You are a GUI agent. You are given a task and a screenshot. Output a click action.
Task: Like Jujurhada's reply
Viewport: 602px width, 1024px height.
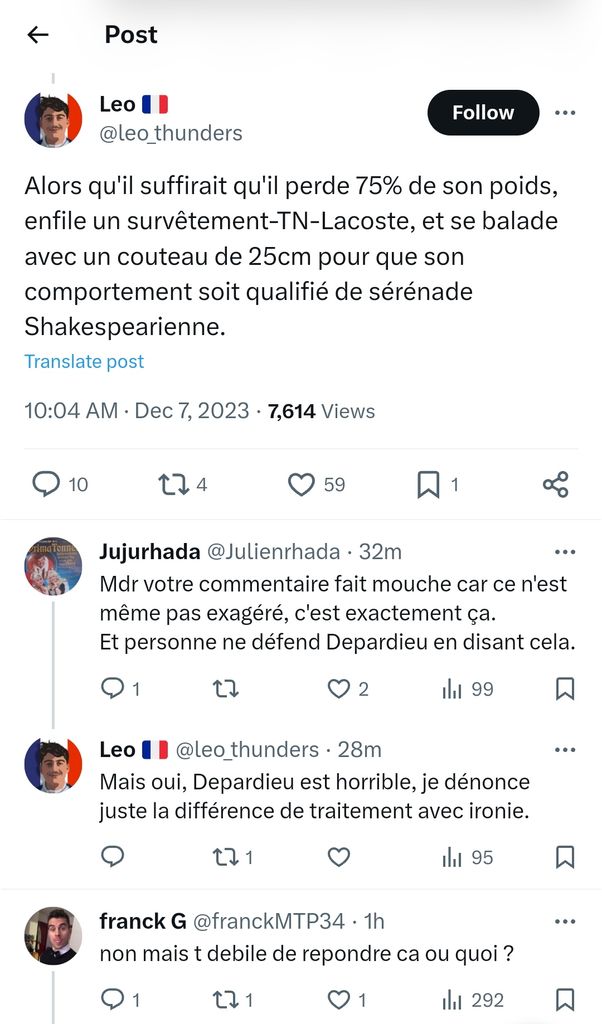point(340,688)
